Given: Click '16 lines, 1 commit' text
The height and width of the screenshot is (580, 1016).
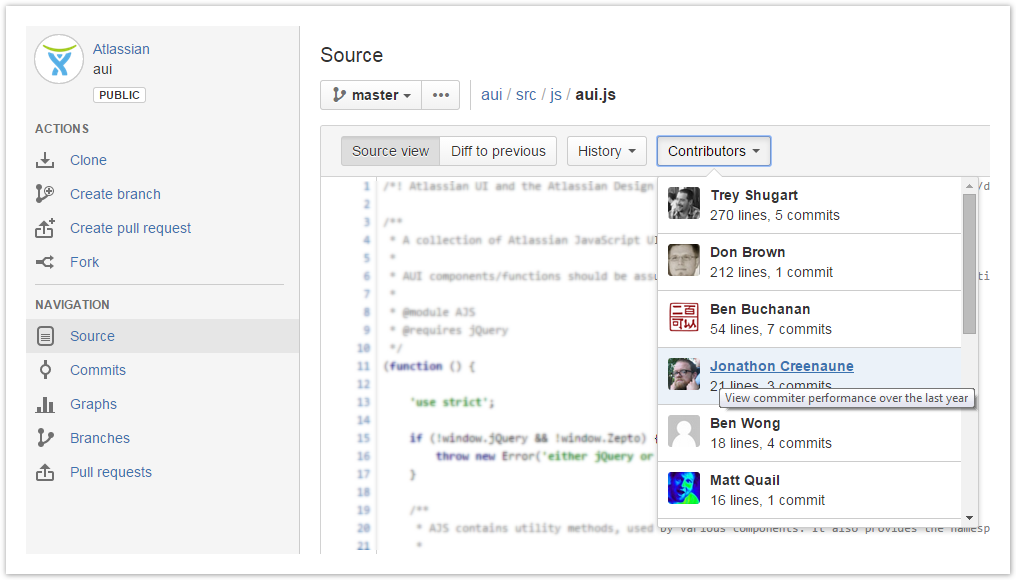Looking at the screenshot, I should (767, 500).
